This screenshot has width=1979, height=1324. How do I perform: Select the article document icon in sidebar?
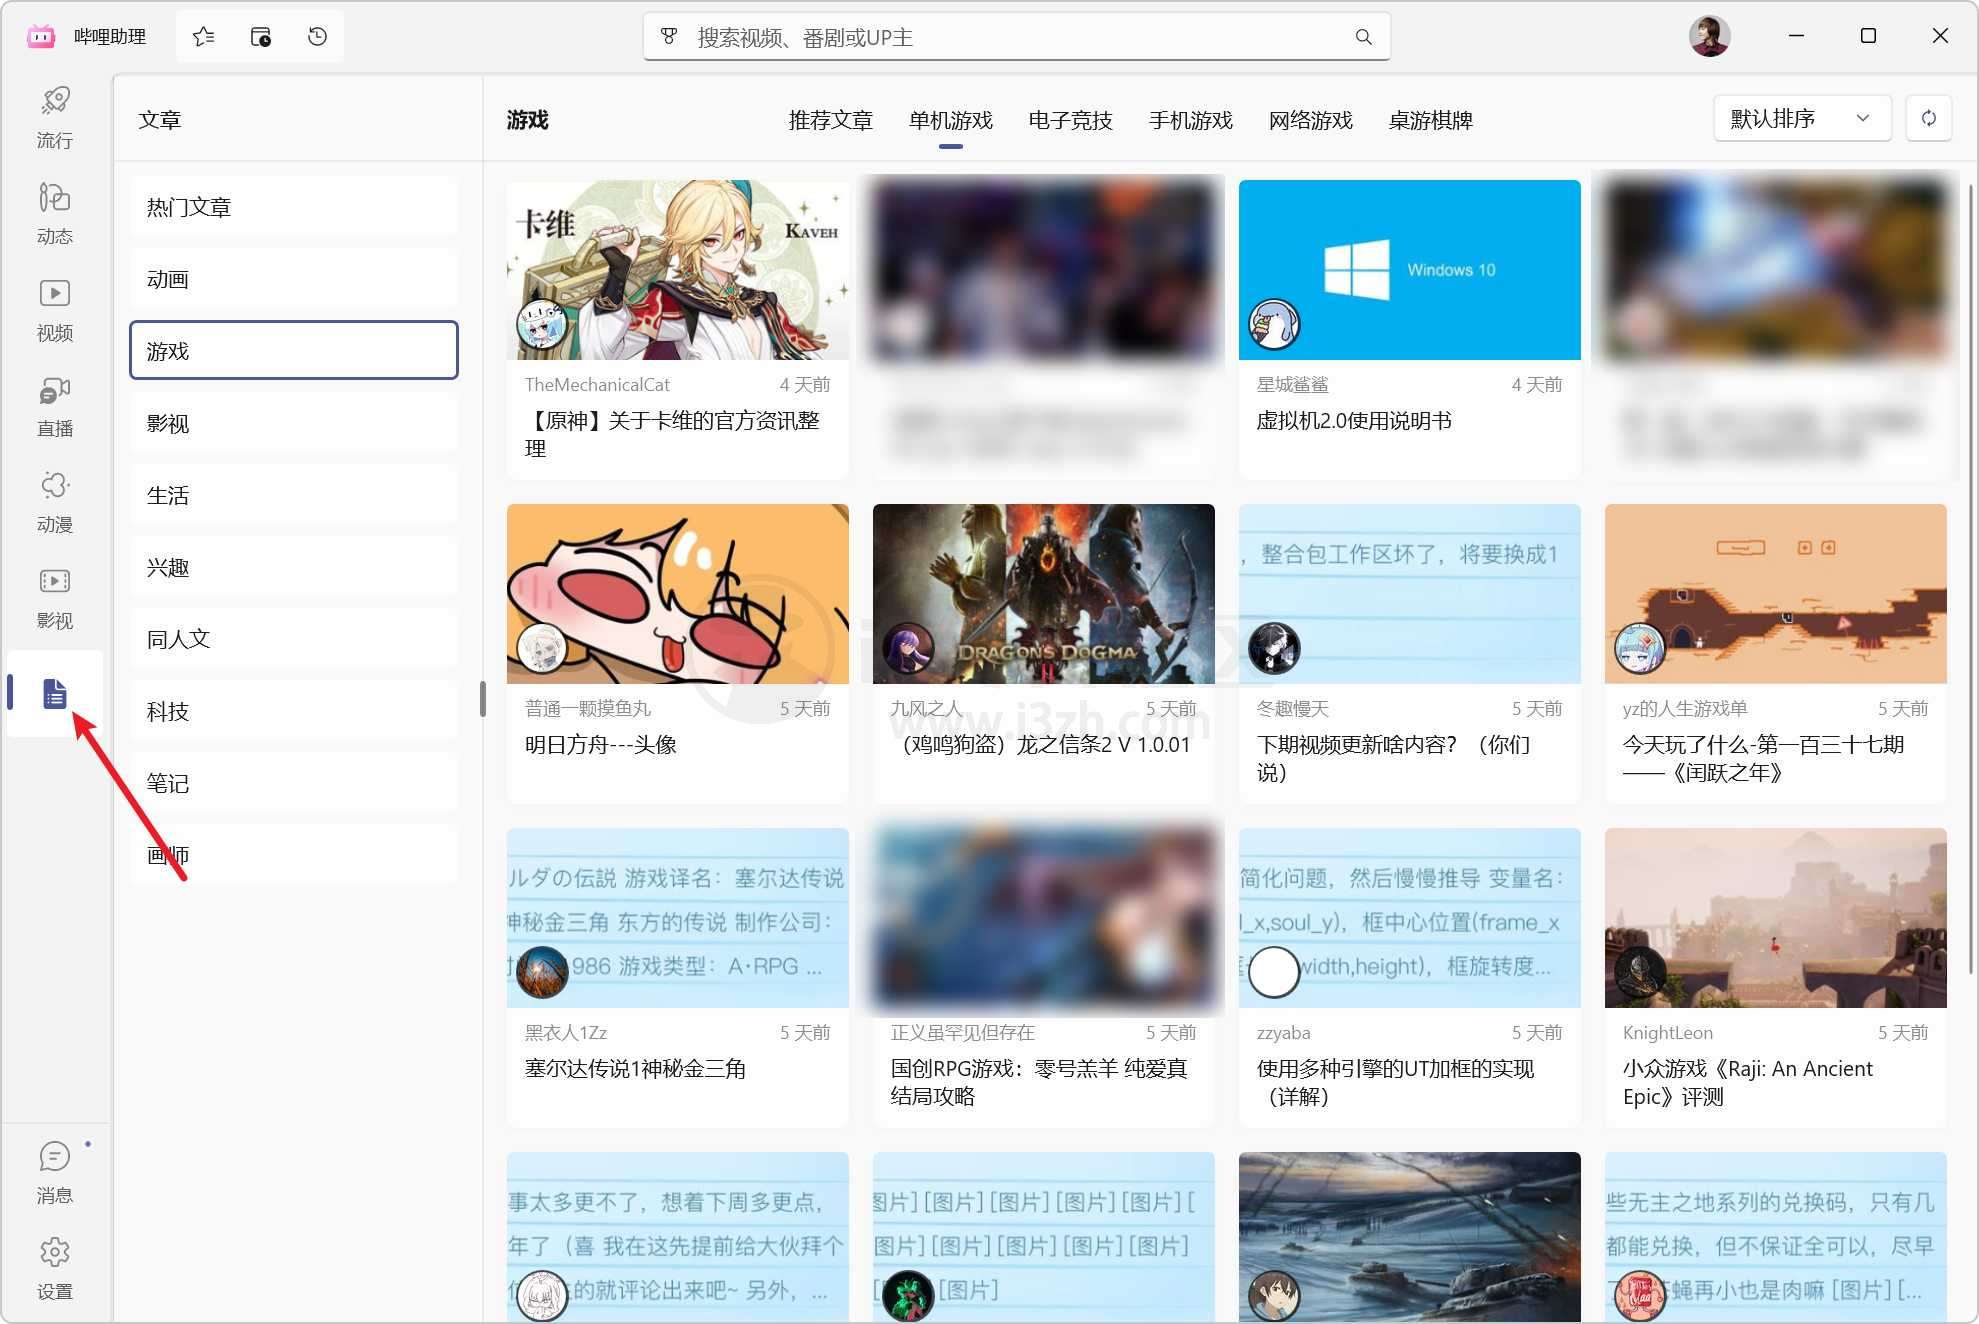click(x=55, y=693)
